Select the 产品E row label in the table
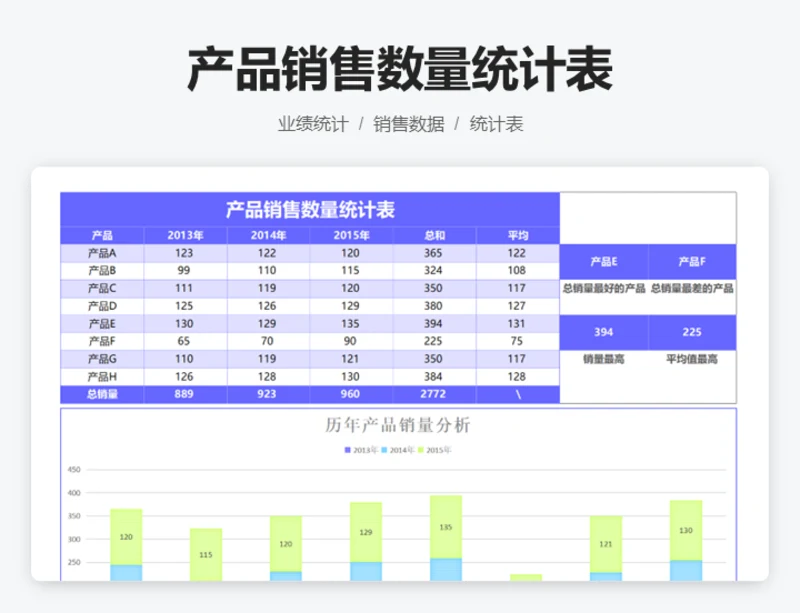The height and width of the screenshot is (613, 800). coord(102,324)
